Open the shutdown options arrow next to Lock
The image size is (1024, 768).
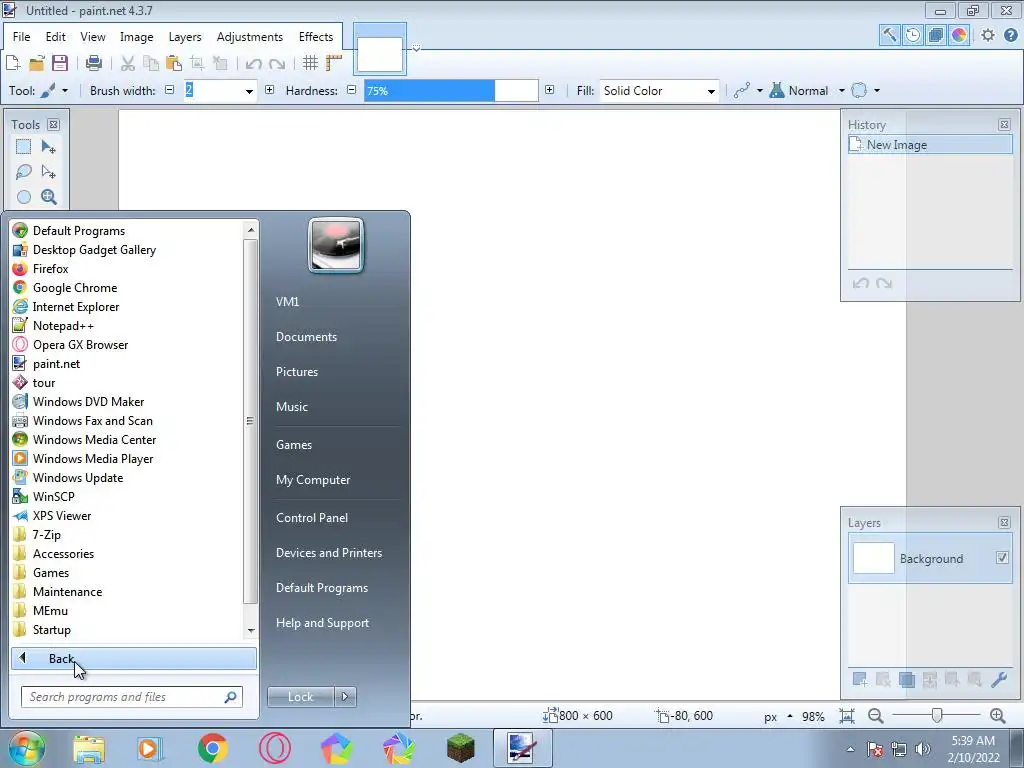pyautogui.click(x=345, y=697)
